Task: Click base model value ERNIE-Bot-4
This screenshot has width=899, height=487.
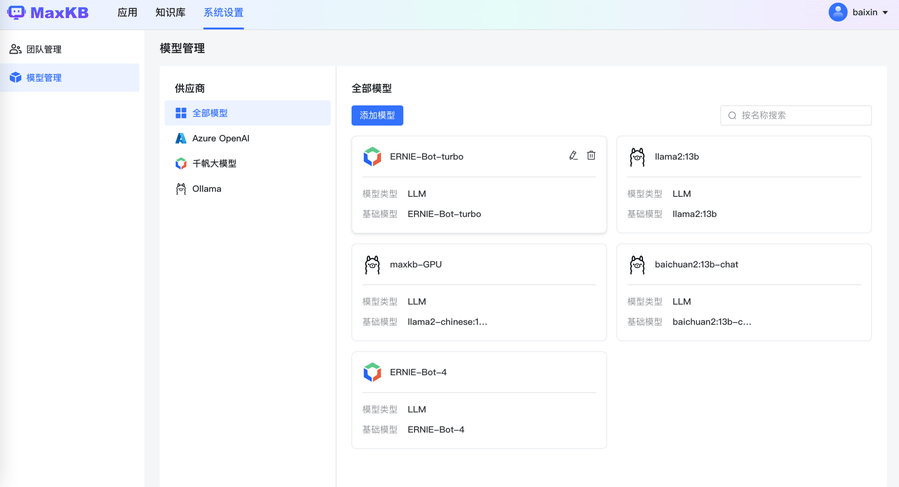Action: coord(436,430)
